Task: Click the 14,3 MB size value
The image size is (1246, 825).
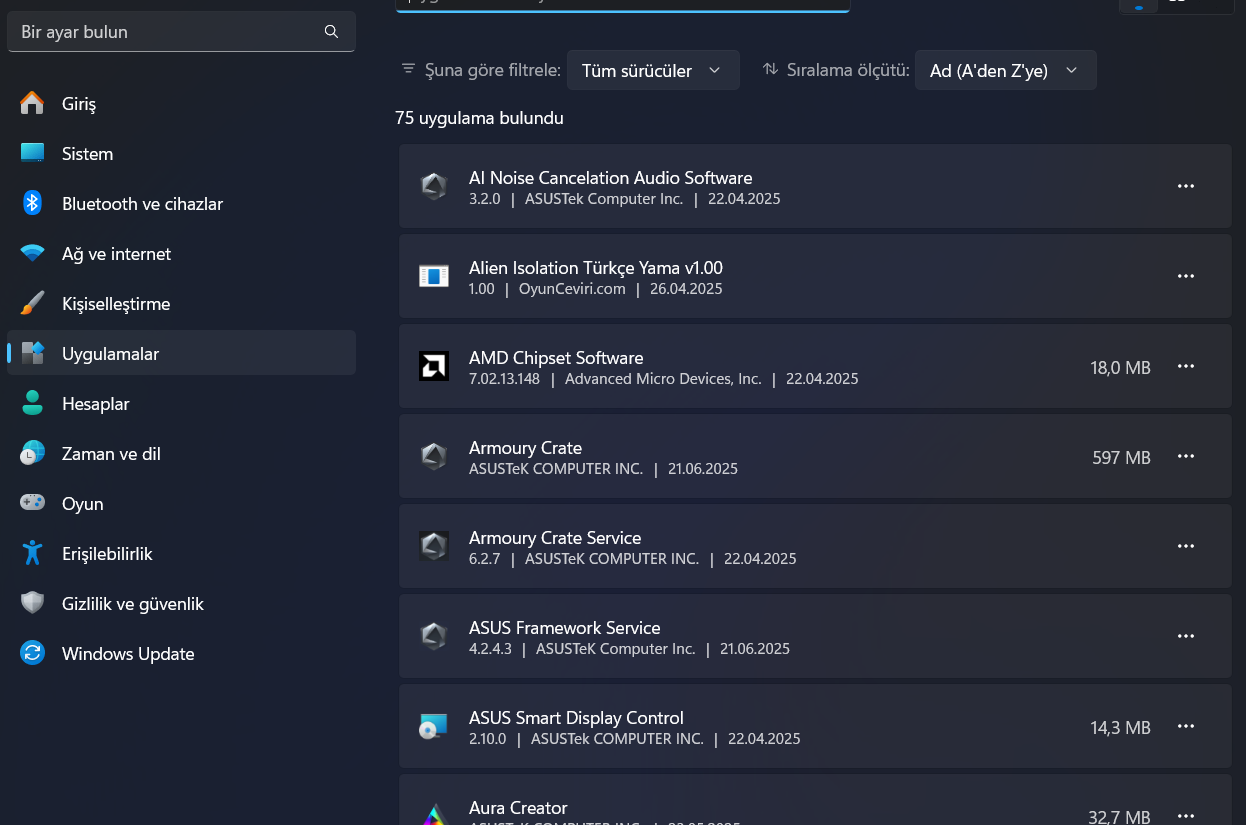Action: click(1120, 727)
